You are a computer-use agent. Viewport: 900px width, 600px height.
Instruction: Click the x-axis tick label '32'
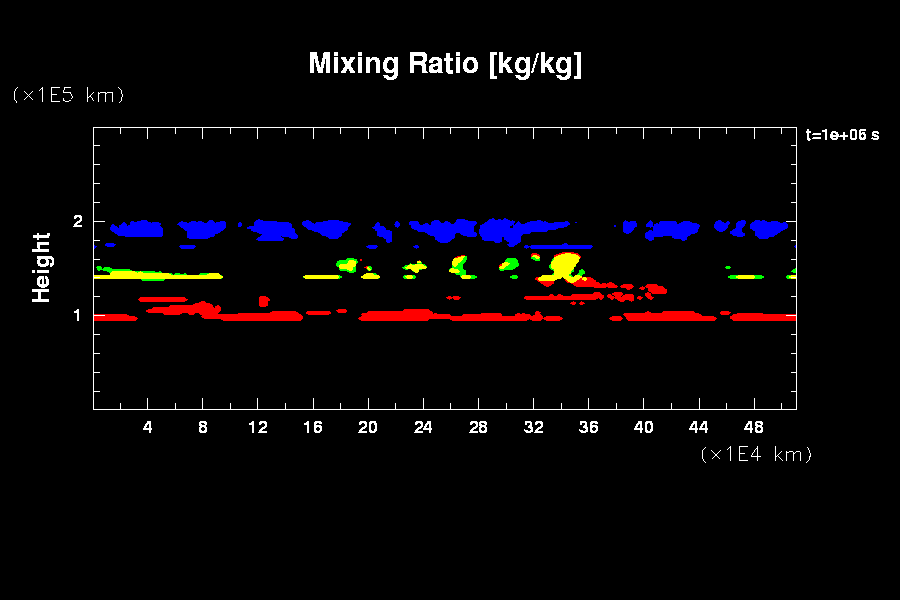(533, 427)
